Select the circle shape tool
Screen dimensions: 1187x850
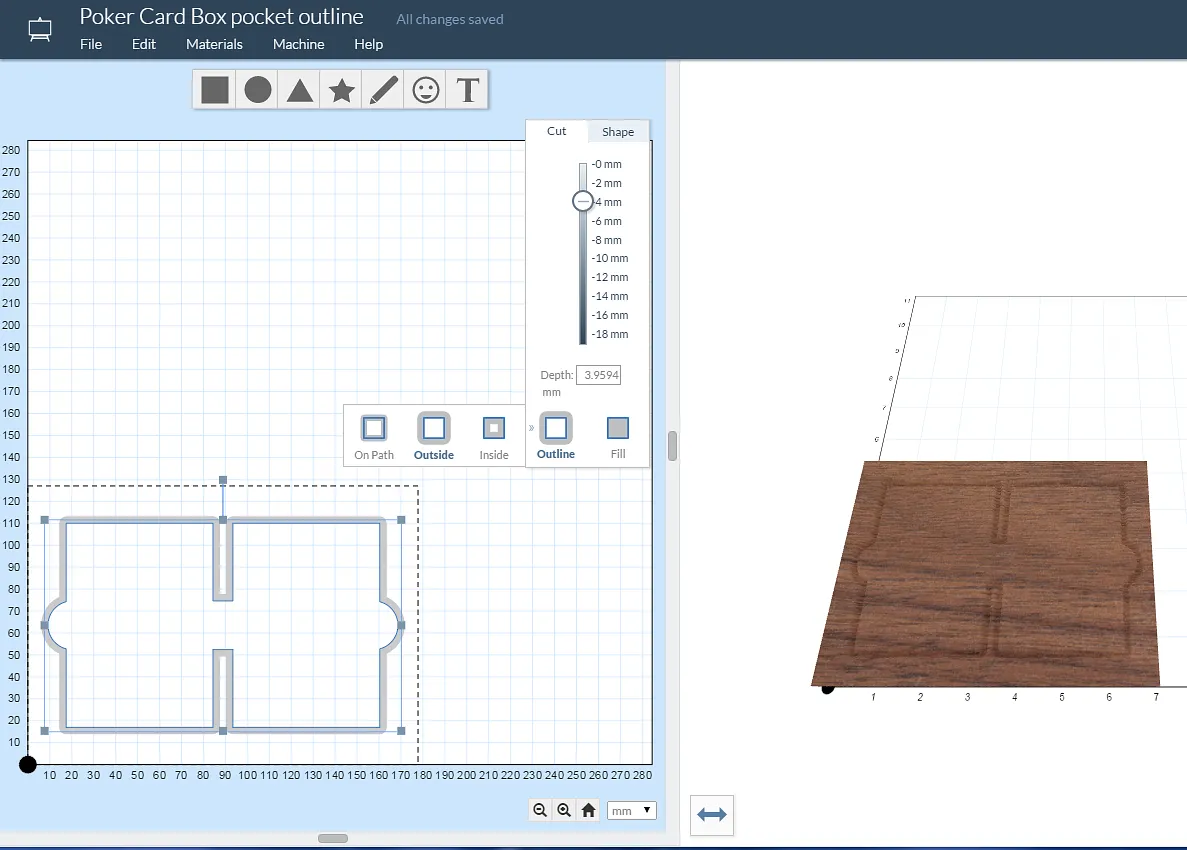pos(258,90)
